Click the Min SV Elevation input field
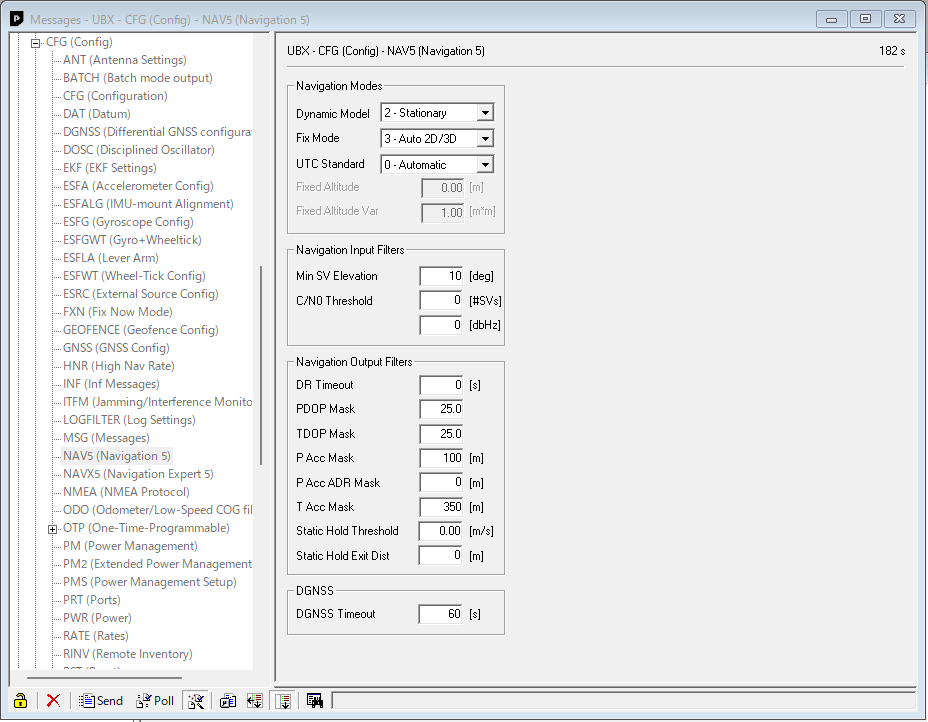 tap(441, 276)
